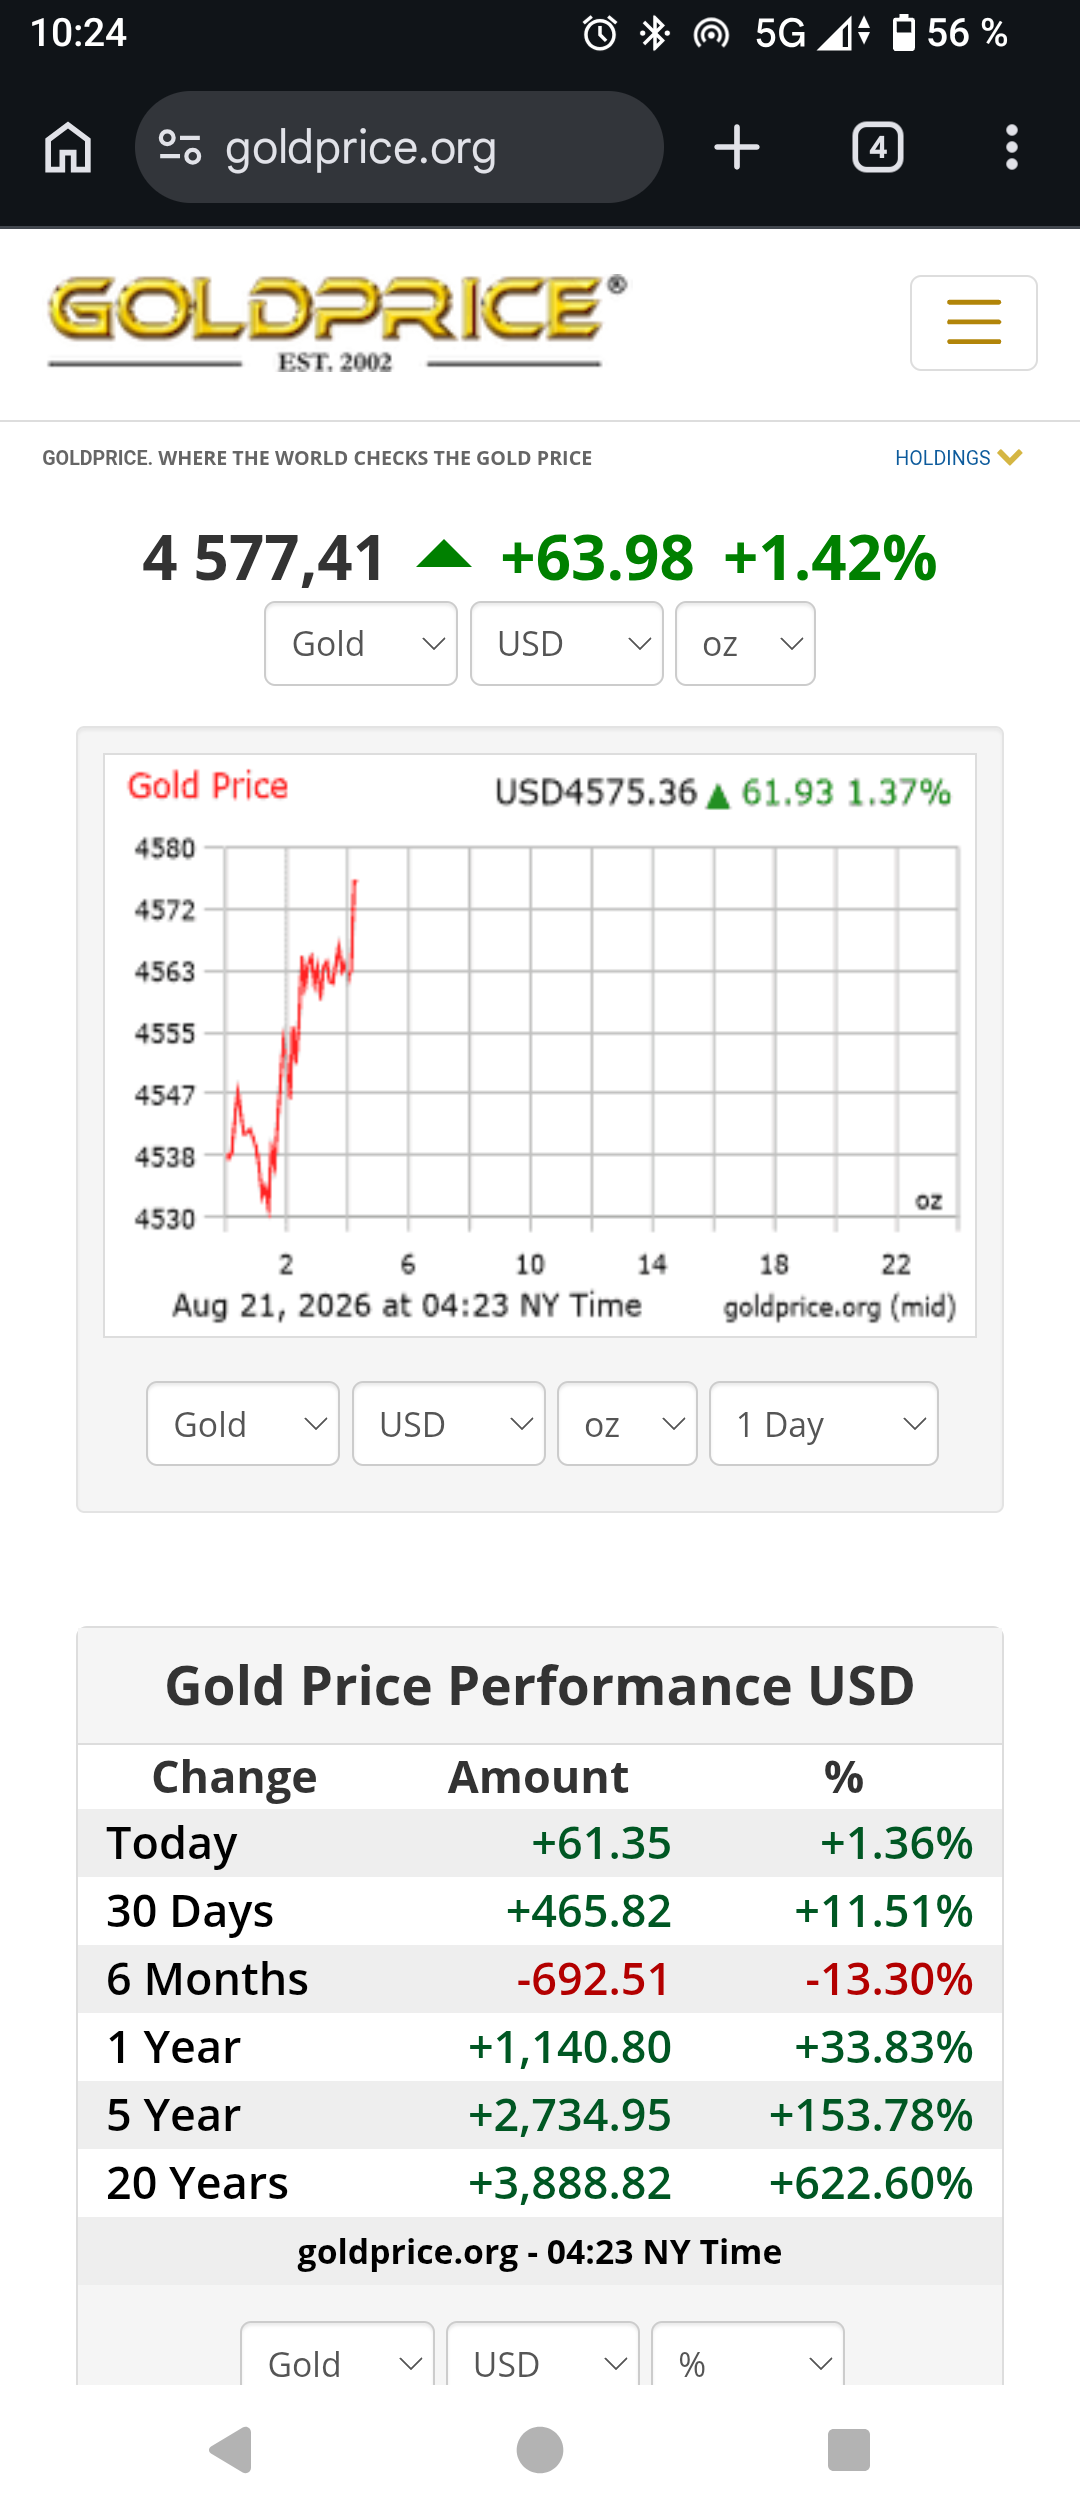Open the chart's USD currency dropdown
The image size is (1080, 2520).
[x=449, y=1424]
